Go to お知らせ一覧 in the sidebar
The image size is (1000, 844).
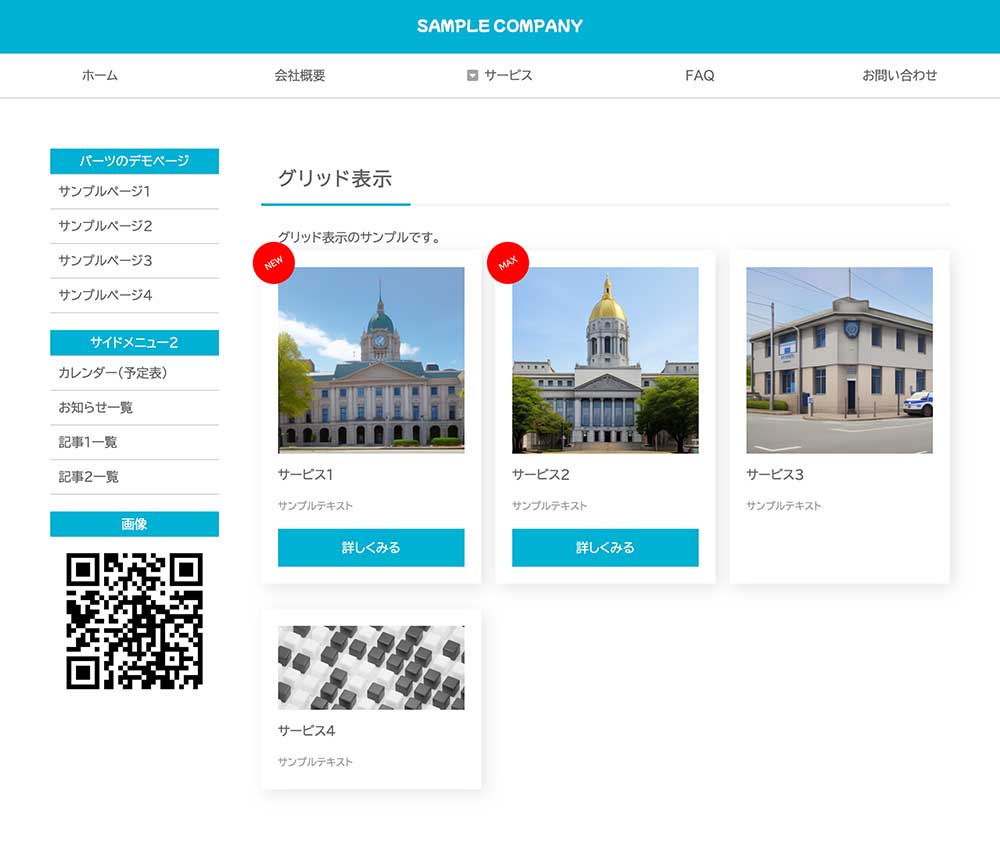(135, 407)
